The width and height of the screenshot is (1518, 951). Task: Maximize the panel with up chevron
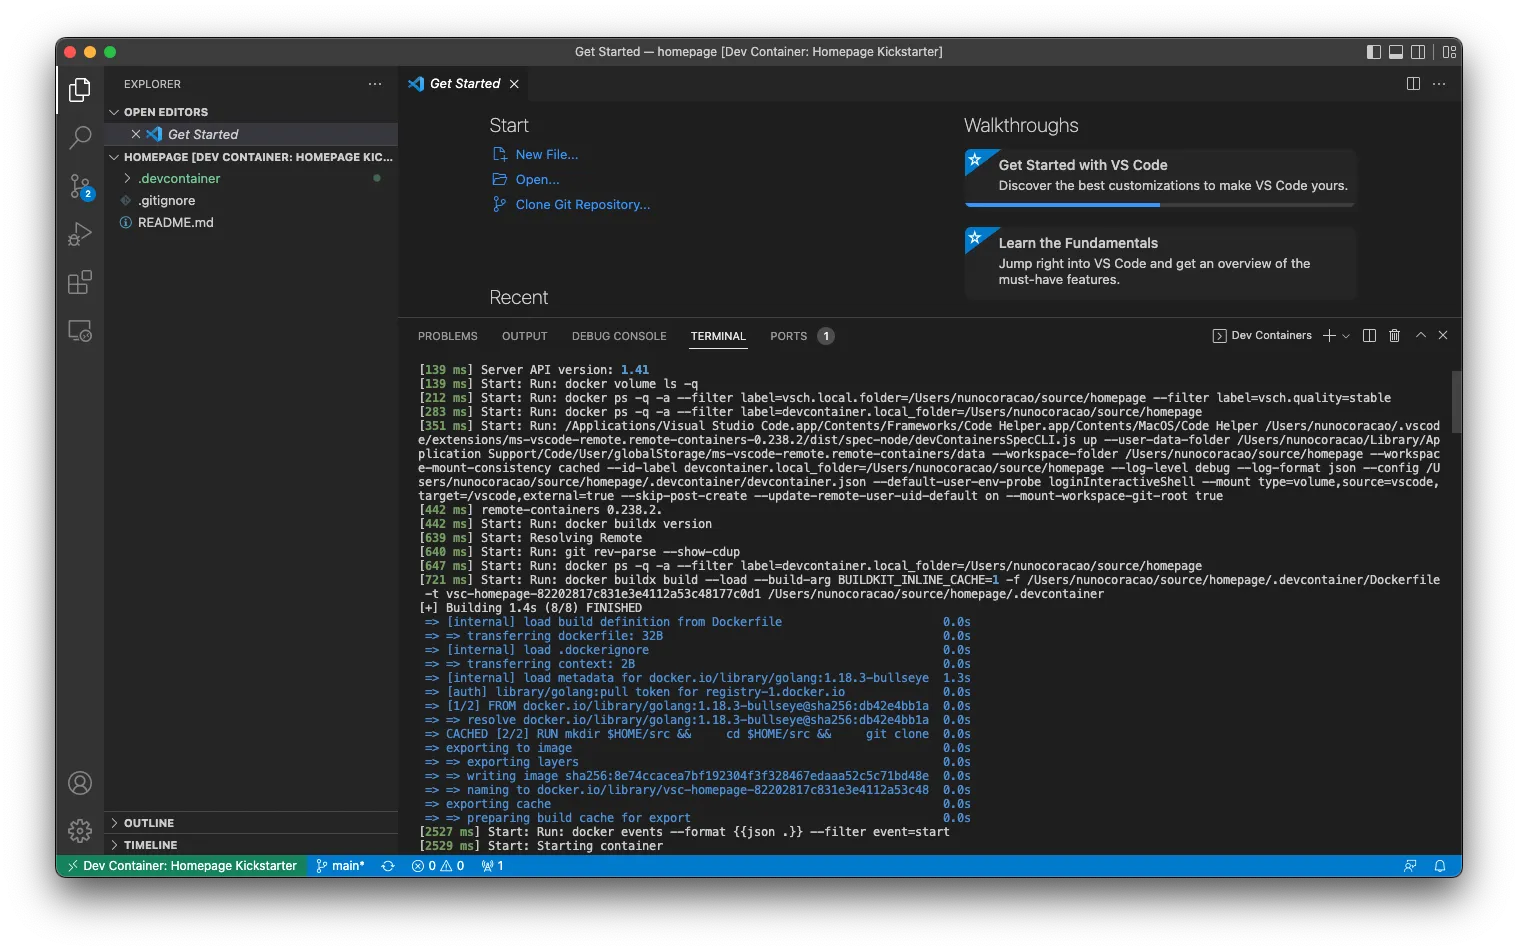pos(1420,336)
